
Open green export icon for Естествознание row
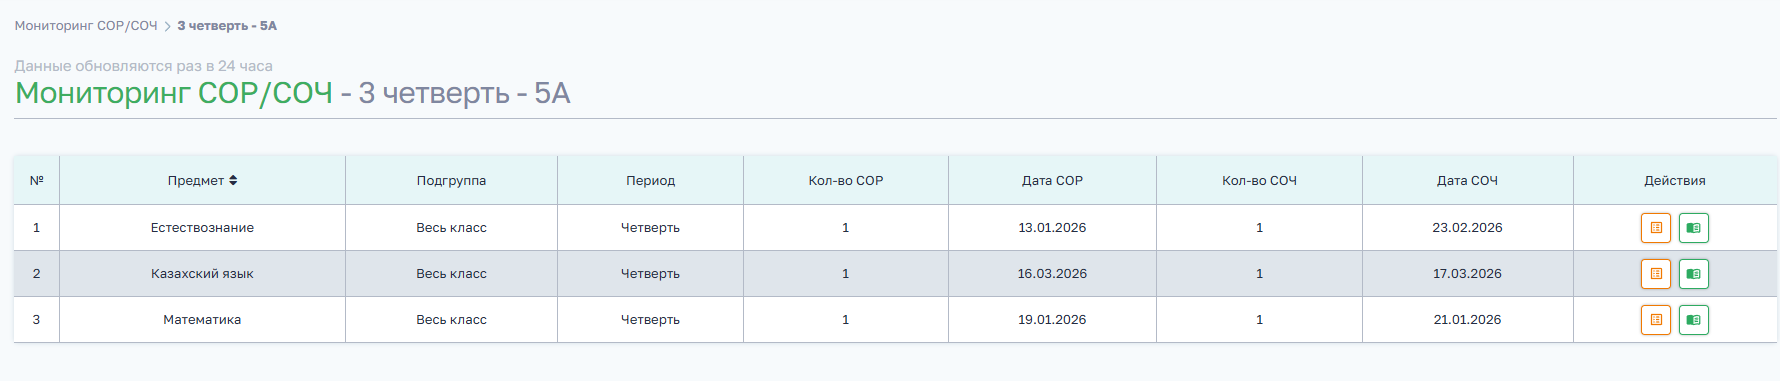[1693, 228]
